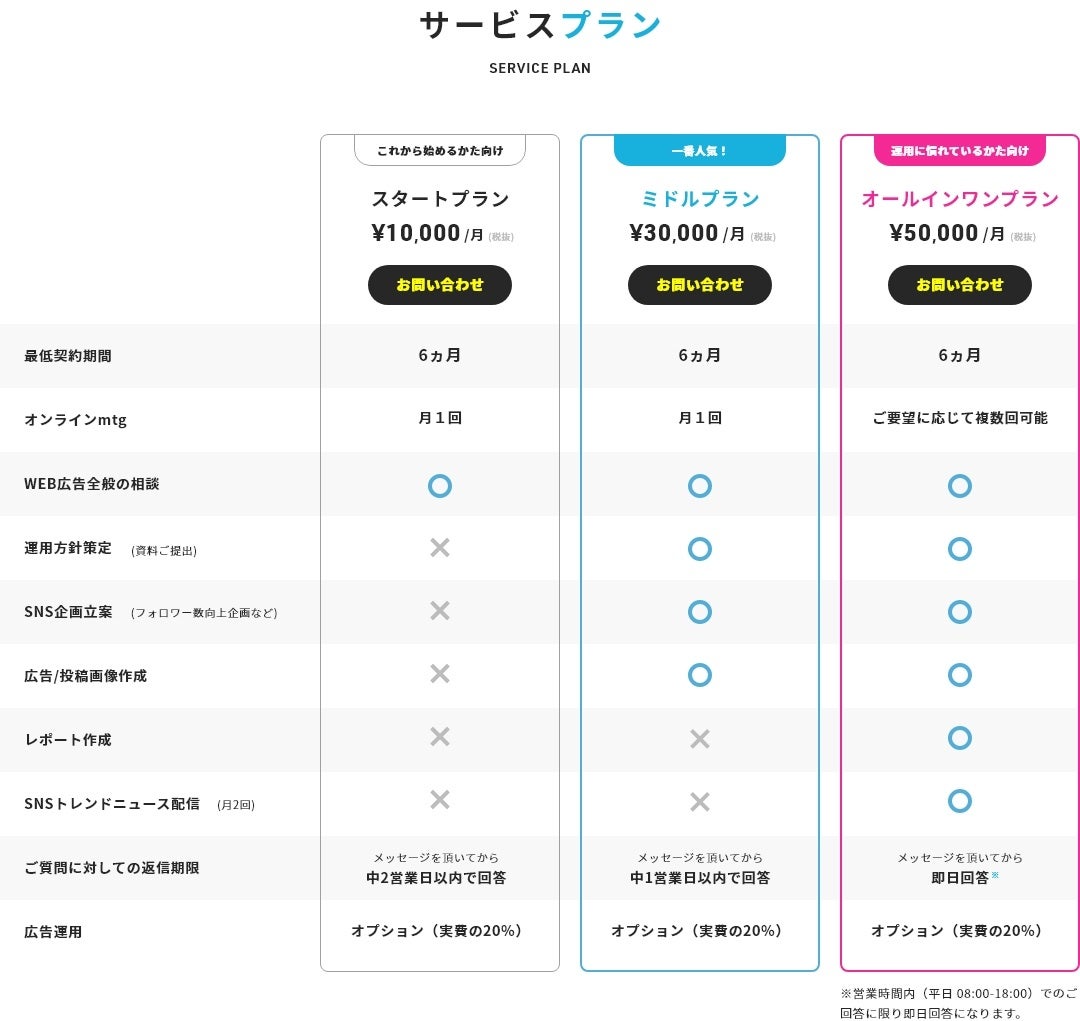Image resolution: width=1080 pixels, height=1021 pixels.
Task: Click the ミドルプラン heading
Action: pos(700,199)
